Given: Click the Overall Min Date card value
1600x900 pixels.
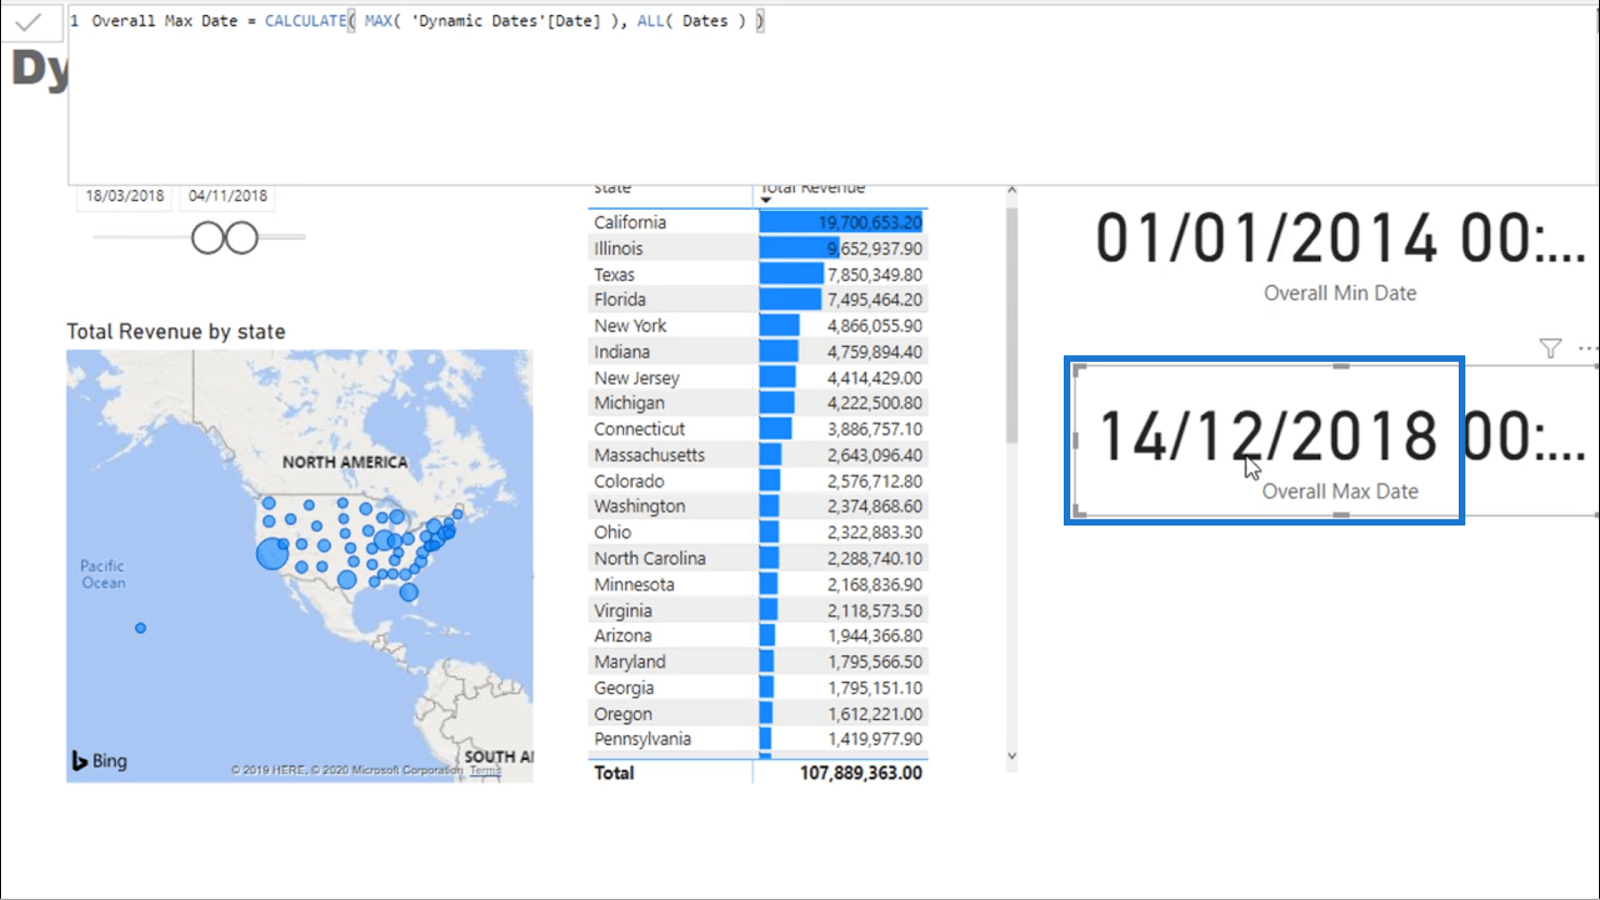Looking at the screenshot, I should point(1340,239).
